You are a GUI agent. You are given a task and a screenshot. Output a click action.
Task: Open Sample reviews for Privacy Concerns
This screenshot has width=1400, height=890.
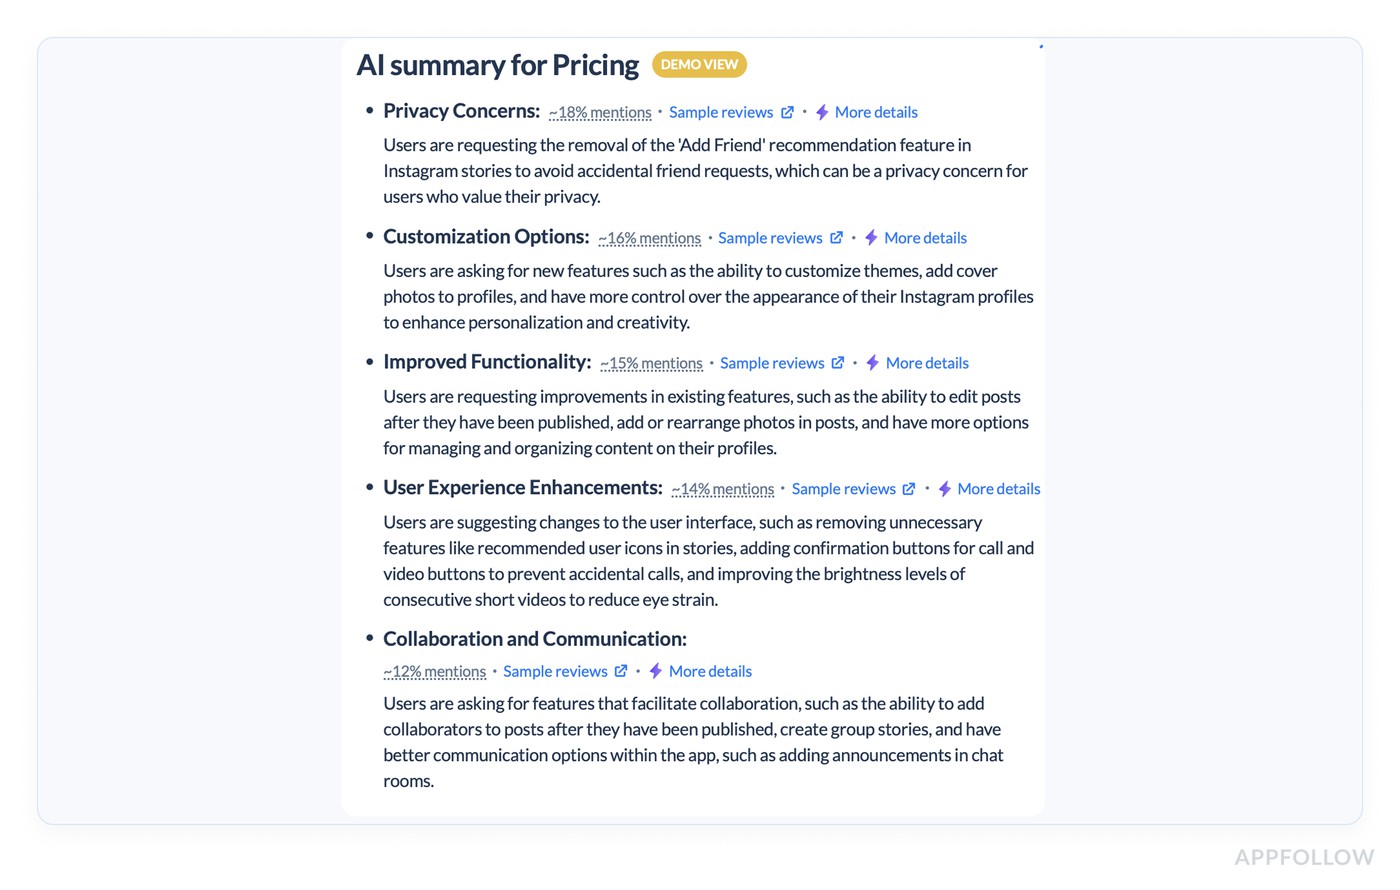click(720, 112)
